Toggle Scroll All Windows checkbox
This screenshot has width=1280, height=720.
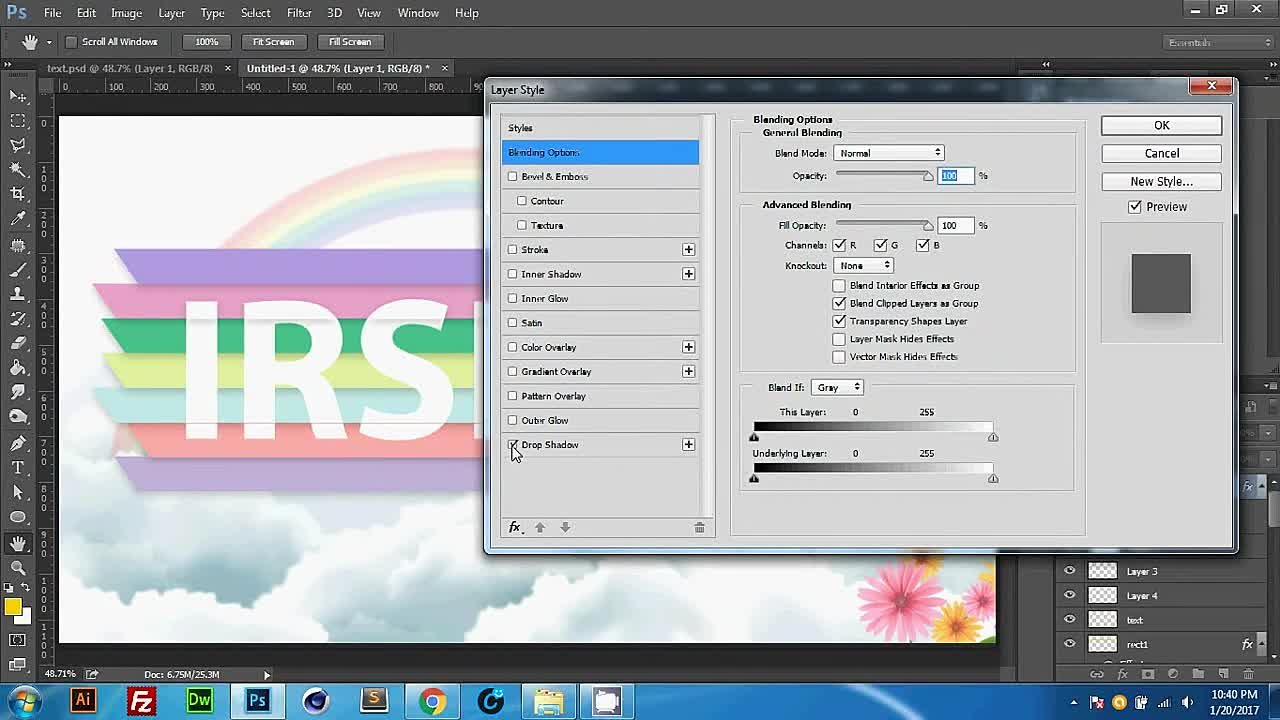pos(71,42)
